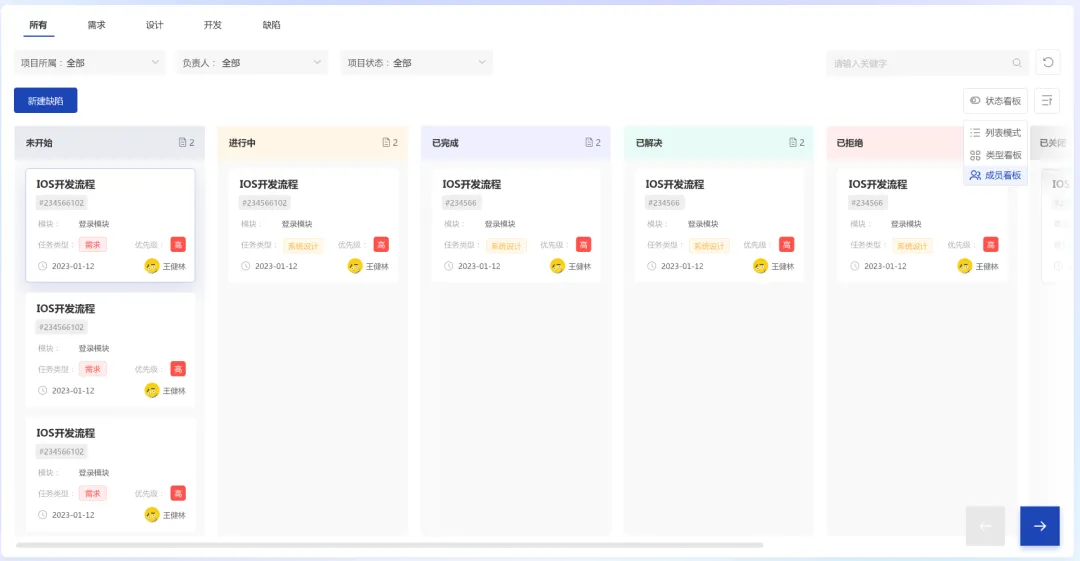Click the right arrow navigation button
Screen dimensions: 1080x561
(x=1039, y=526)
